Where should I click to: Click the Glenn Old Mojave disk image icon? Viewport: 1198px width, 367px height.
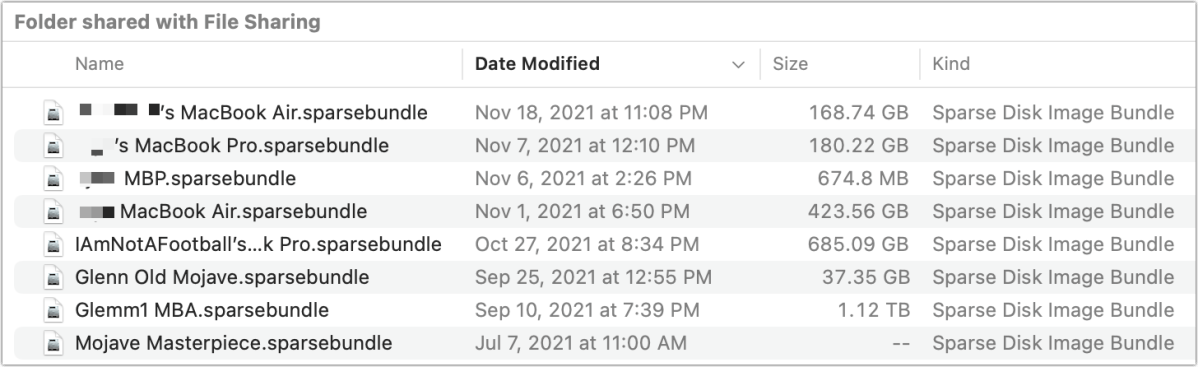(x=53, y=278)
